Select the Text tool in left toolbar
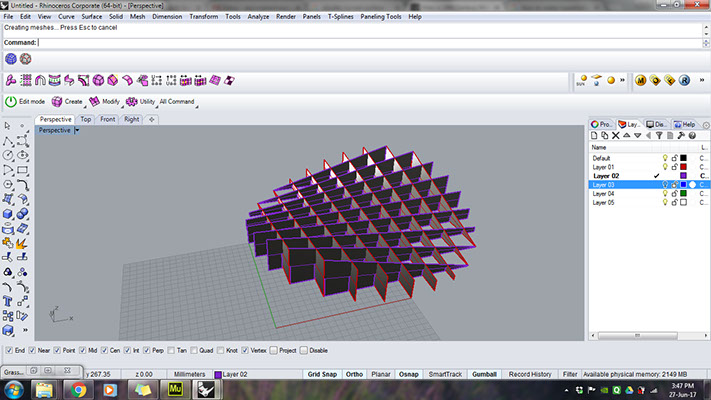The image size is (711, 400). [x=8, y=302]
